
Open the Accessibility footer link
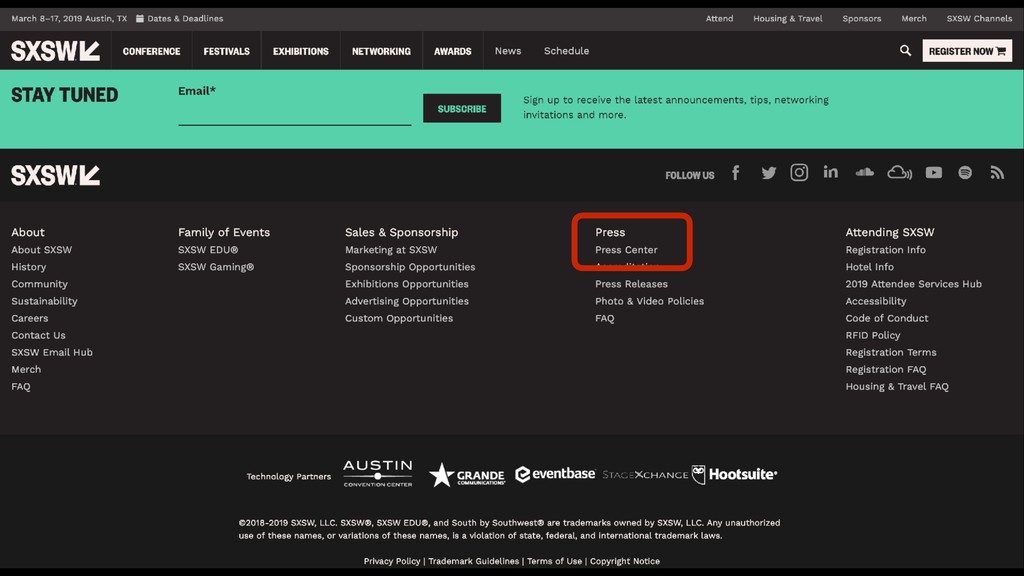(876, 301)
